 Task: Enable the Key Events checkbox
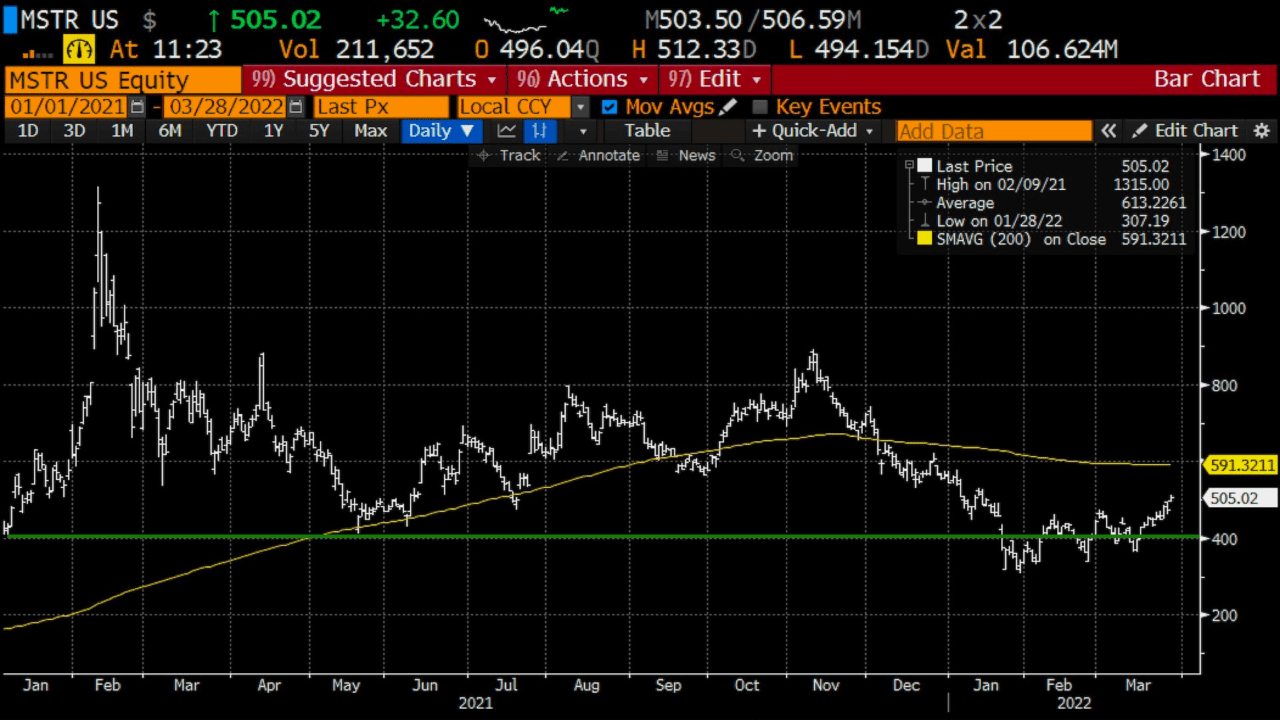(760, 107)
